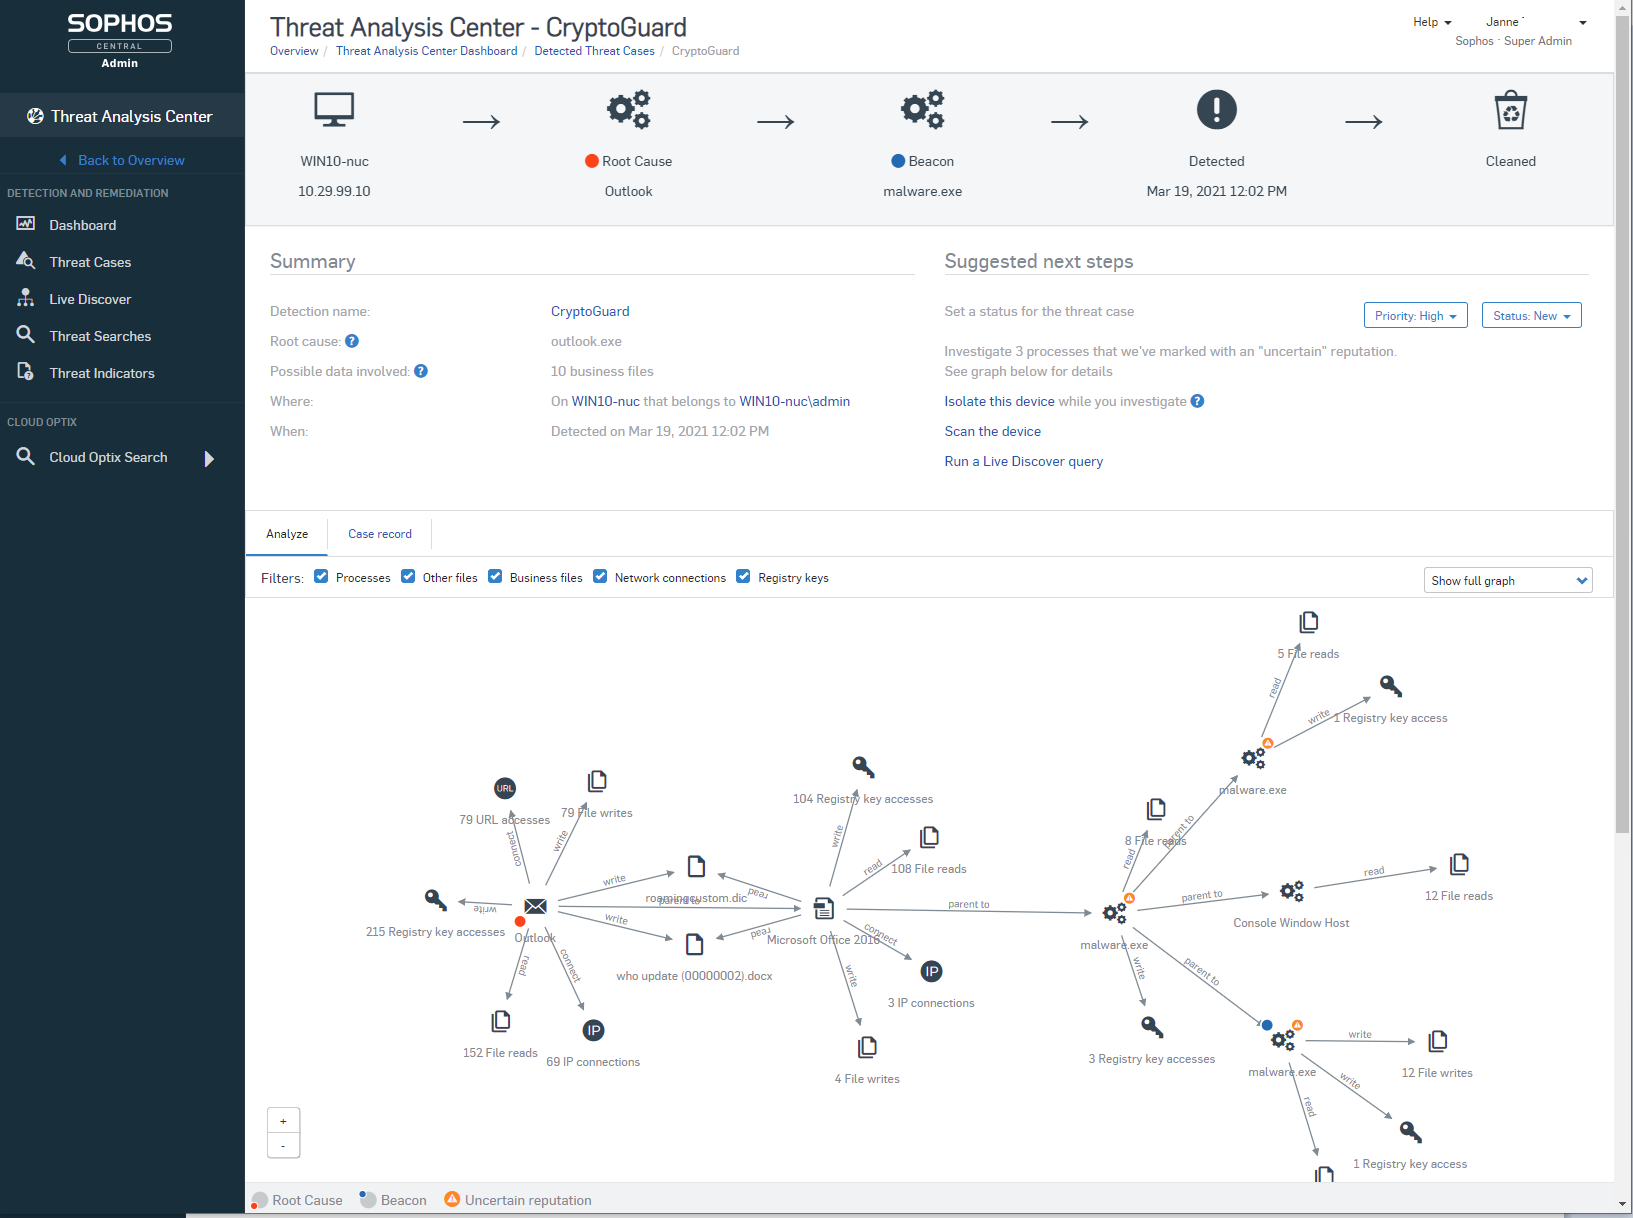Open the Show full graph dropdown
1633x1218 pixels.
(1508, 580)
